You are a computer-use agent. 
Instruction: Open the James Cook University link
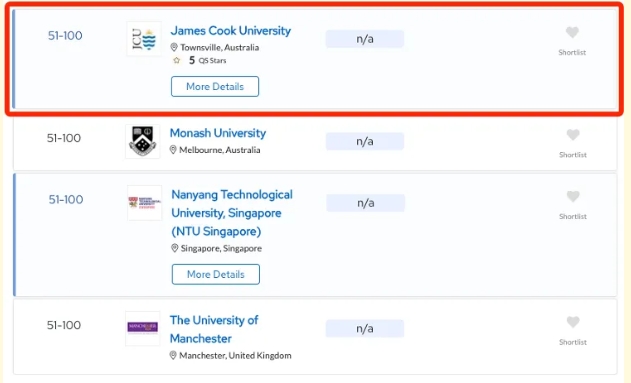231,31
